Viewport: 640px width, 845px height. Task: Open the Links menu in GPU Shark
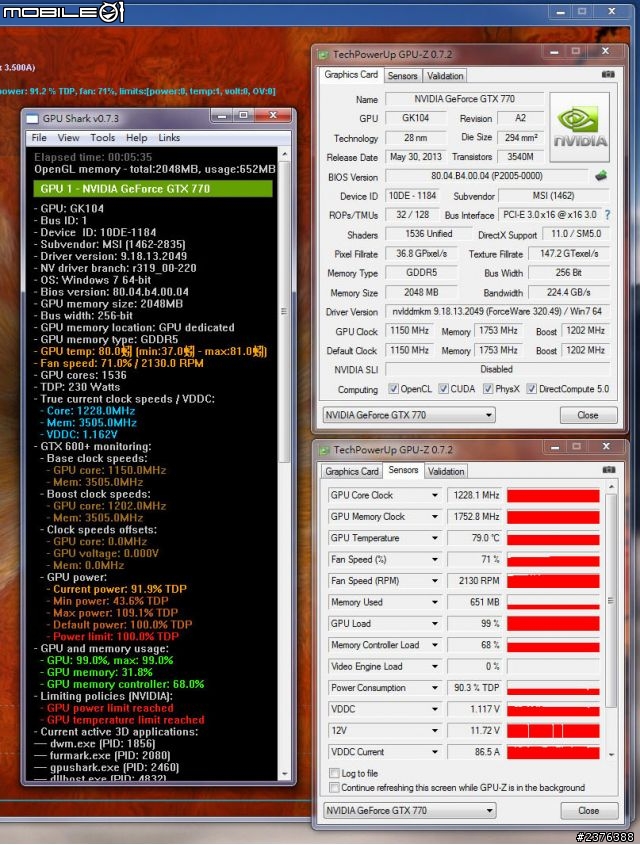pos(169,138)
